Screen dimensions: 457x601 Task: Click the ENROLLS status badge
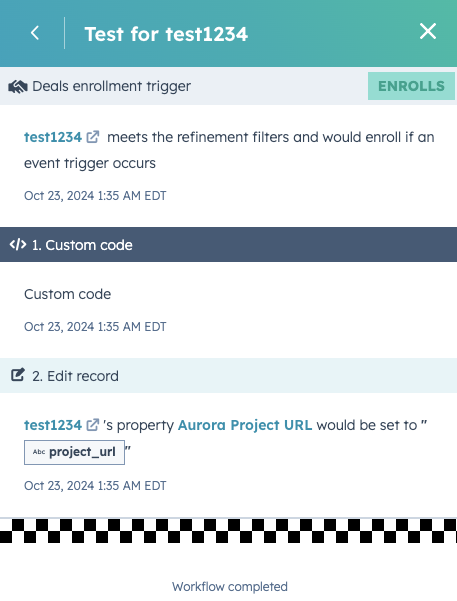pos(411,86)
